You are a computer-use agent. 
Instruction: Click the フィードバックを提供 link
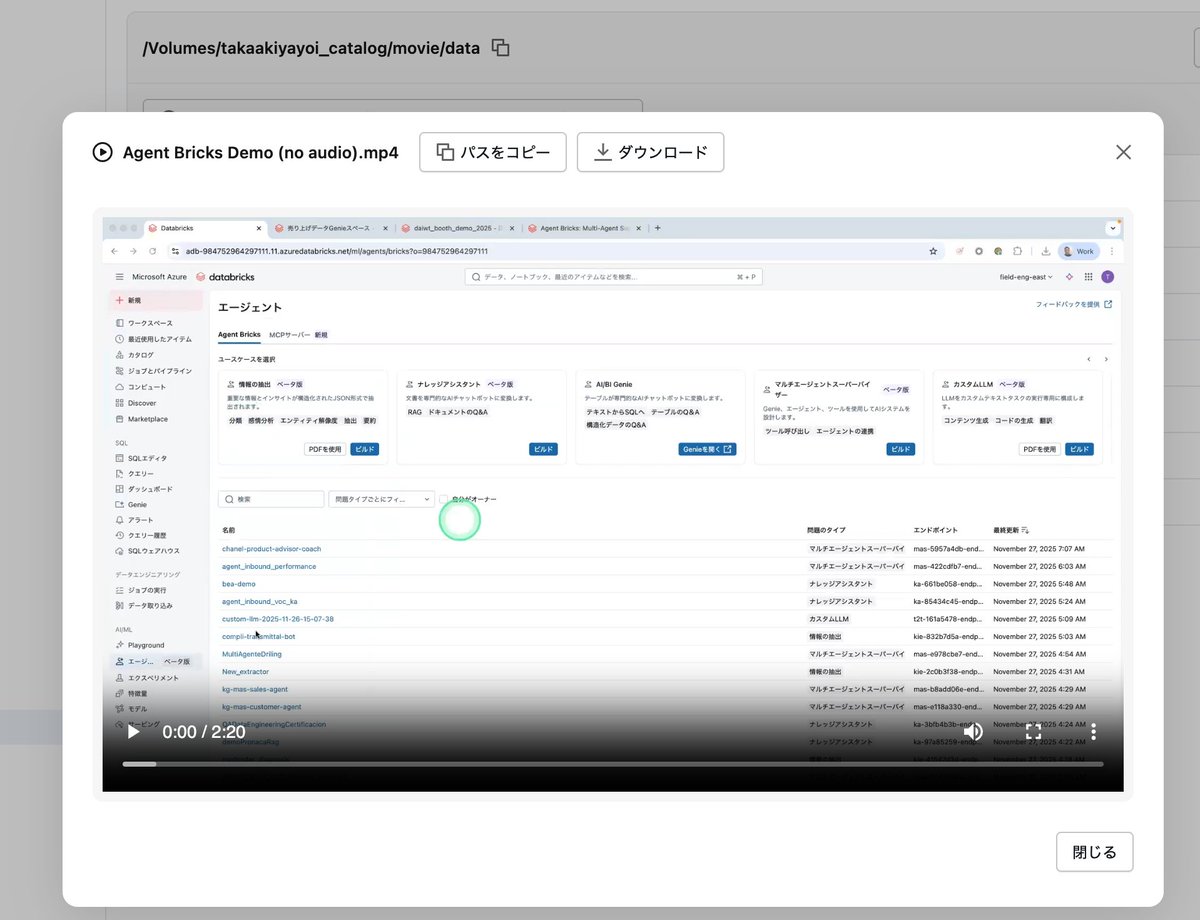click(1074, 305)
